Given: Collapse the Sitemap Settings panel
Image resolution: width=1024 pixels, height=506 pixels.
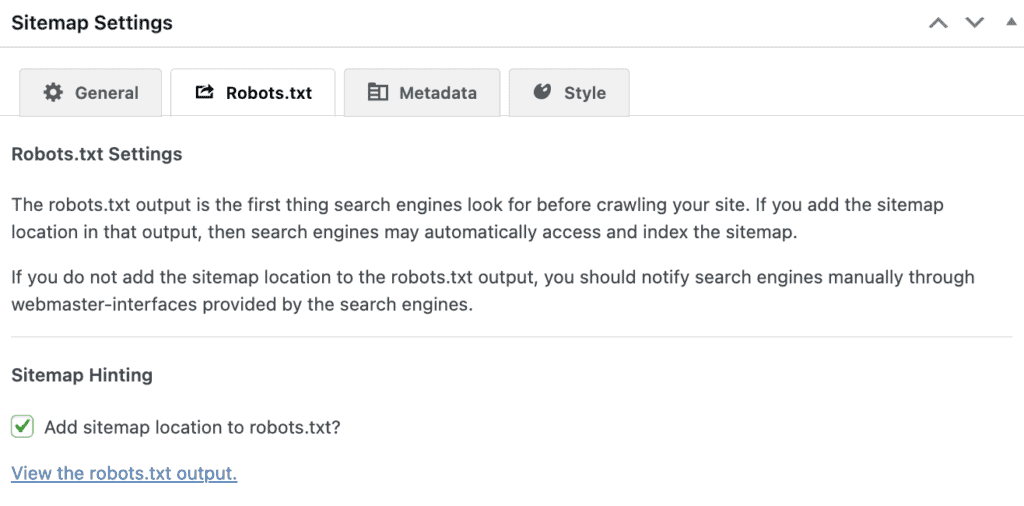Looking at the screenshot, I should pos(1010,22).
